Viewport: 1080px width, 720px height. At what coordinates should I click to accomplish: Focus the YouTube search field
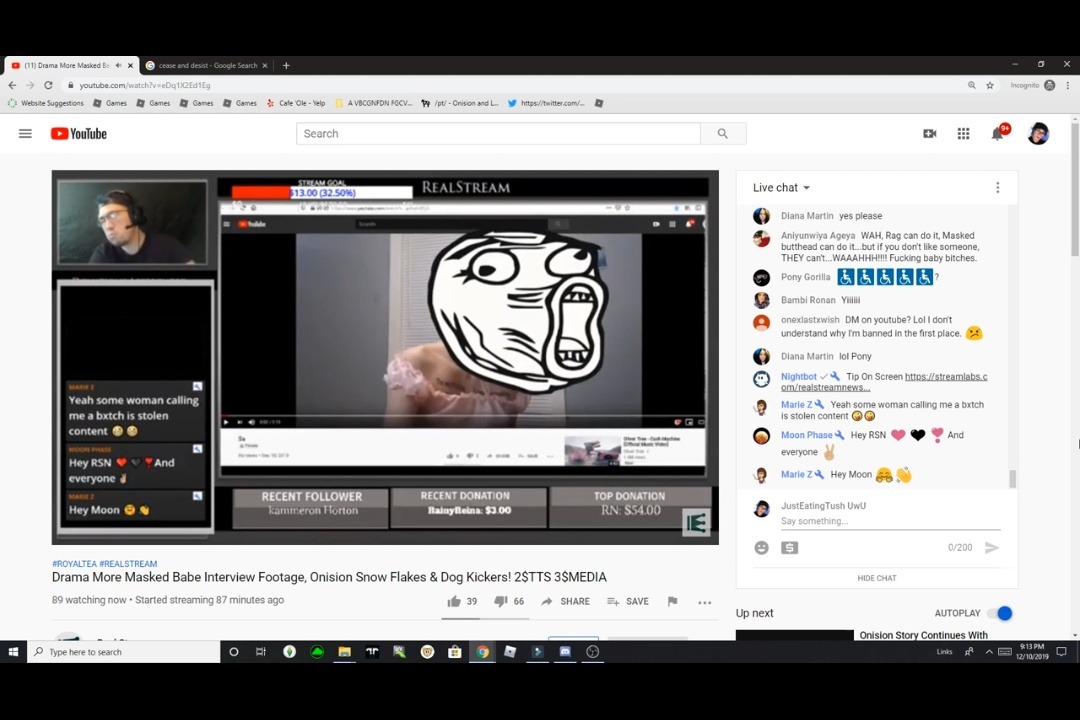point(498,134)
